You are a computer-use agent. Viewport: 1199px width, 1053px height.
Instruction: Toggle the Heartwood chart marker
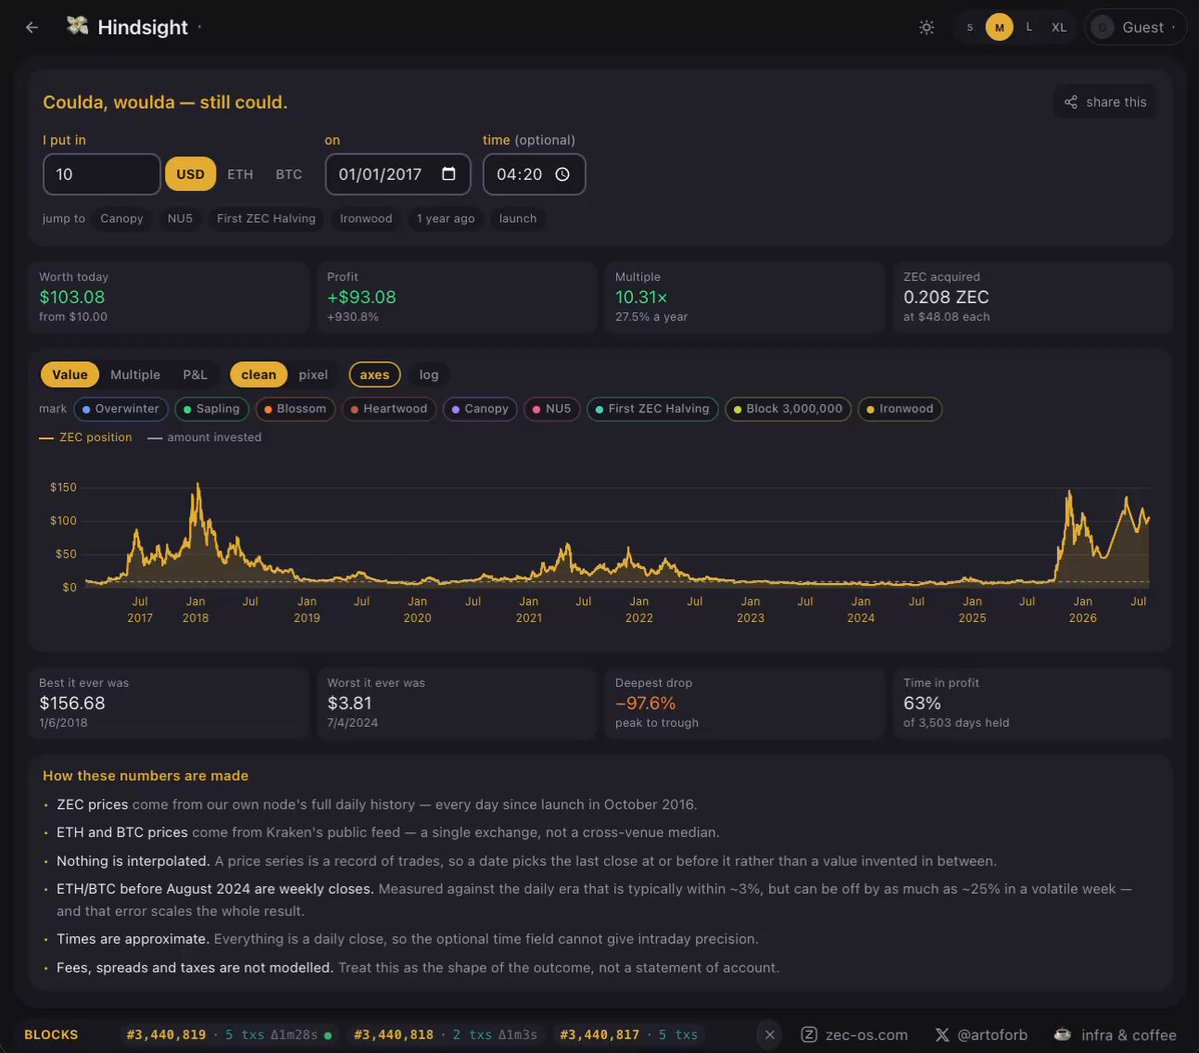[388, 409]
